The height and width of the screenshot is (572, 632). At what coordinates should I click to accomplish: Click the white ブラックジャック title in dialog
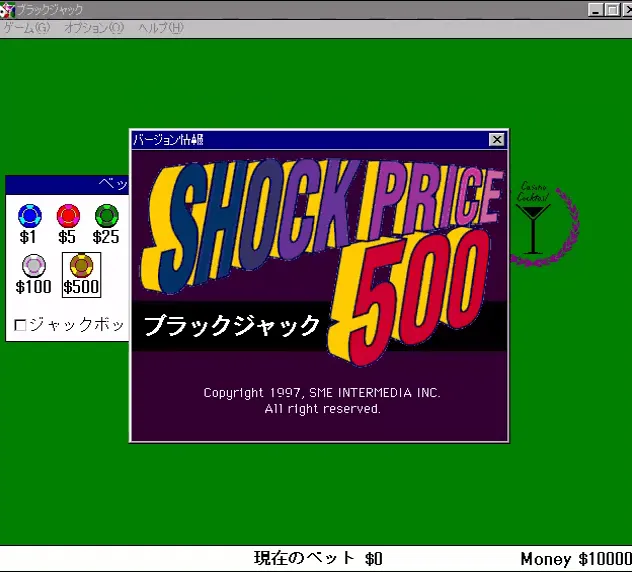pyautogui.click(x=231, y=326)
